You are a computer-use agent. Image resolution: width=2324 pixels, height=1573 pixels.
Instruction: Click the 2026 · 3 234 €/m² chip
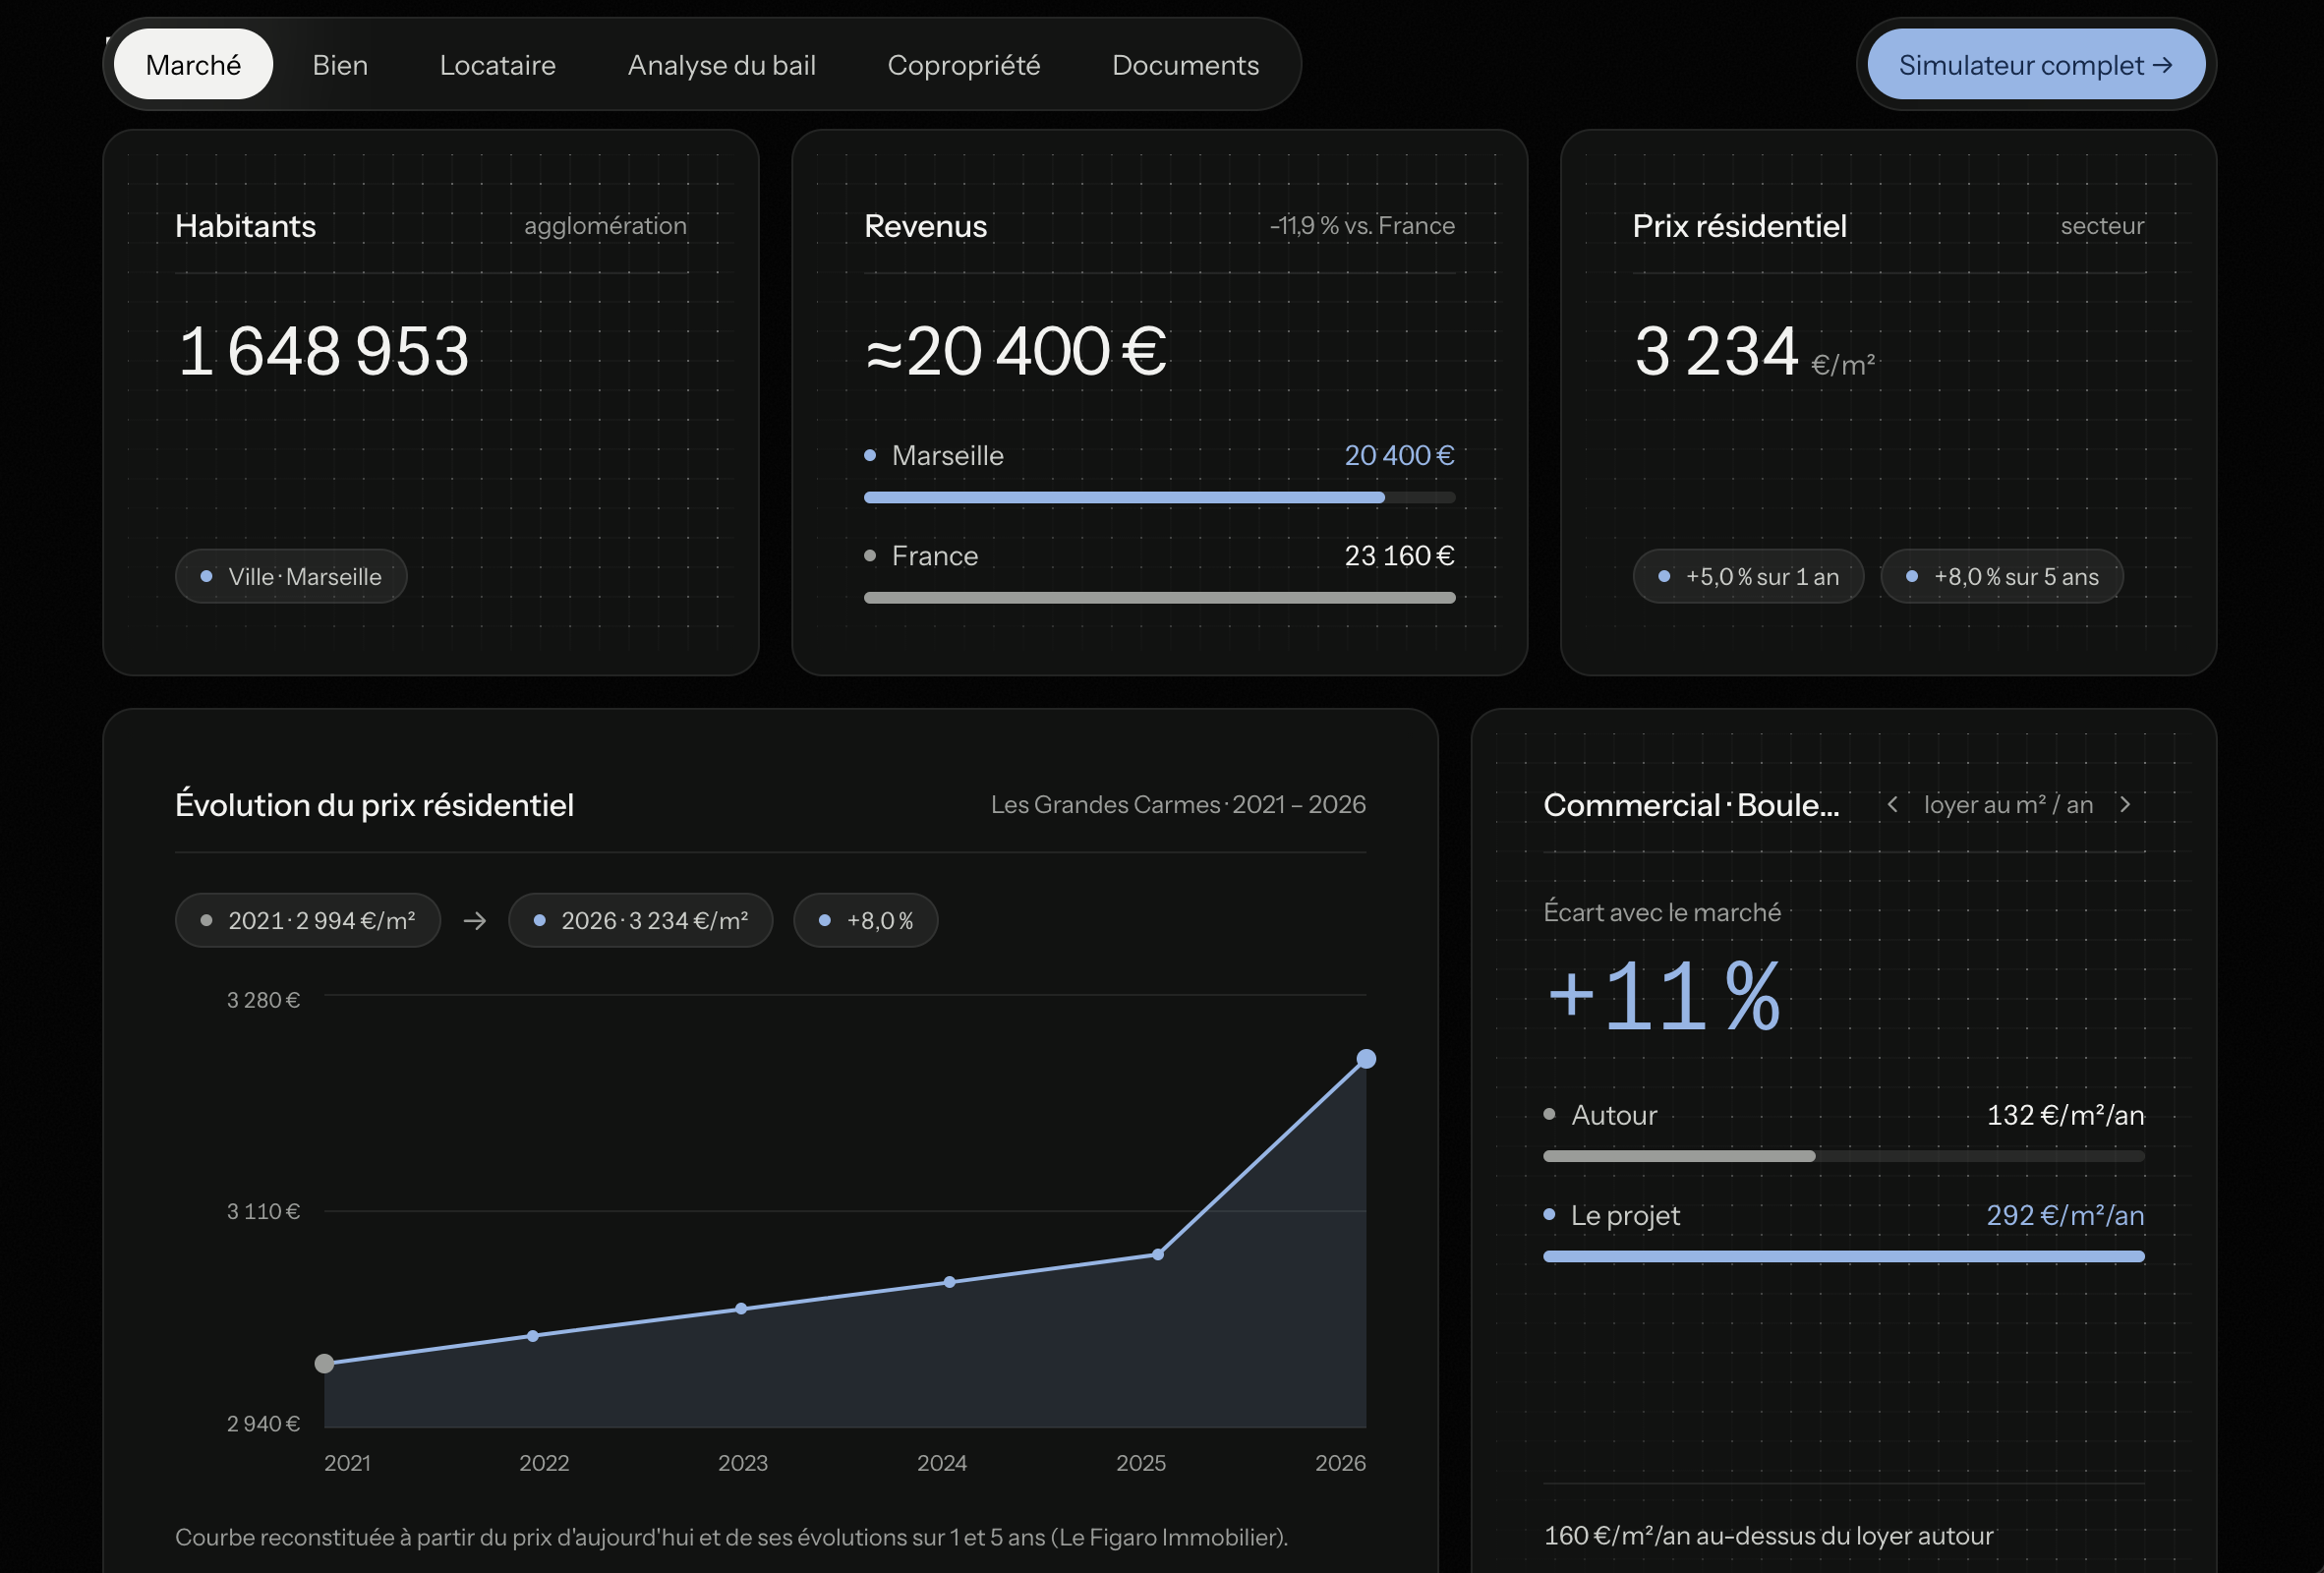[641, 920]
